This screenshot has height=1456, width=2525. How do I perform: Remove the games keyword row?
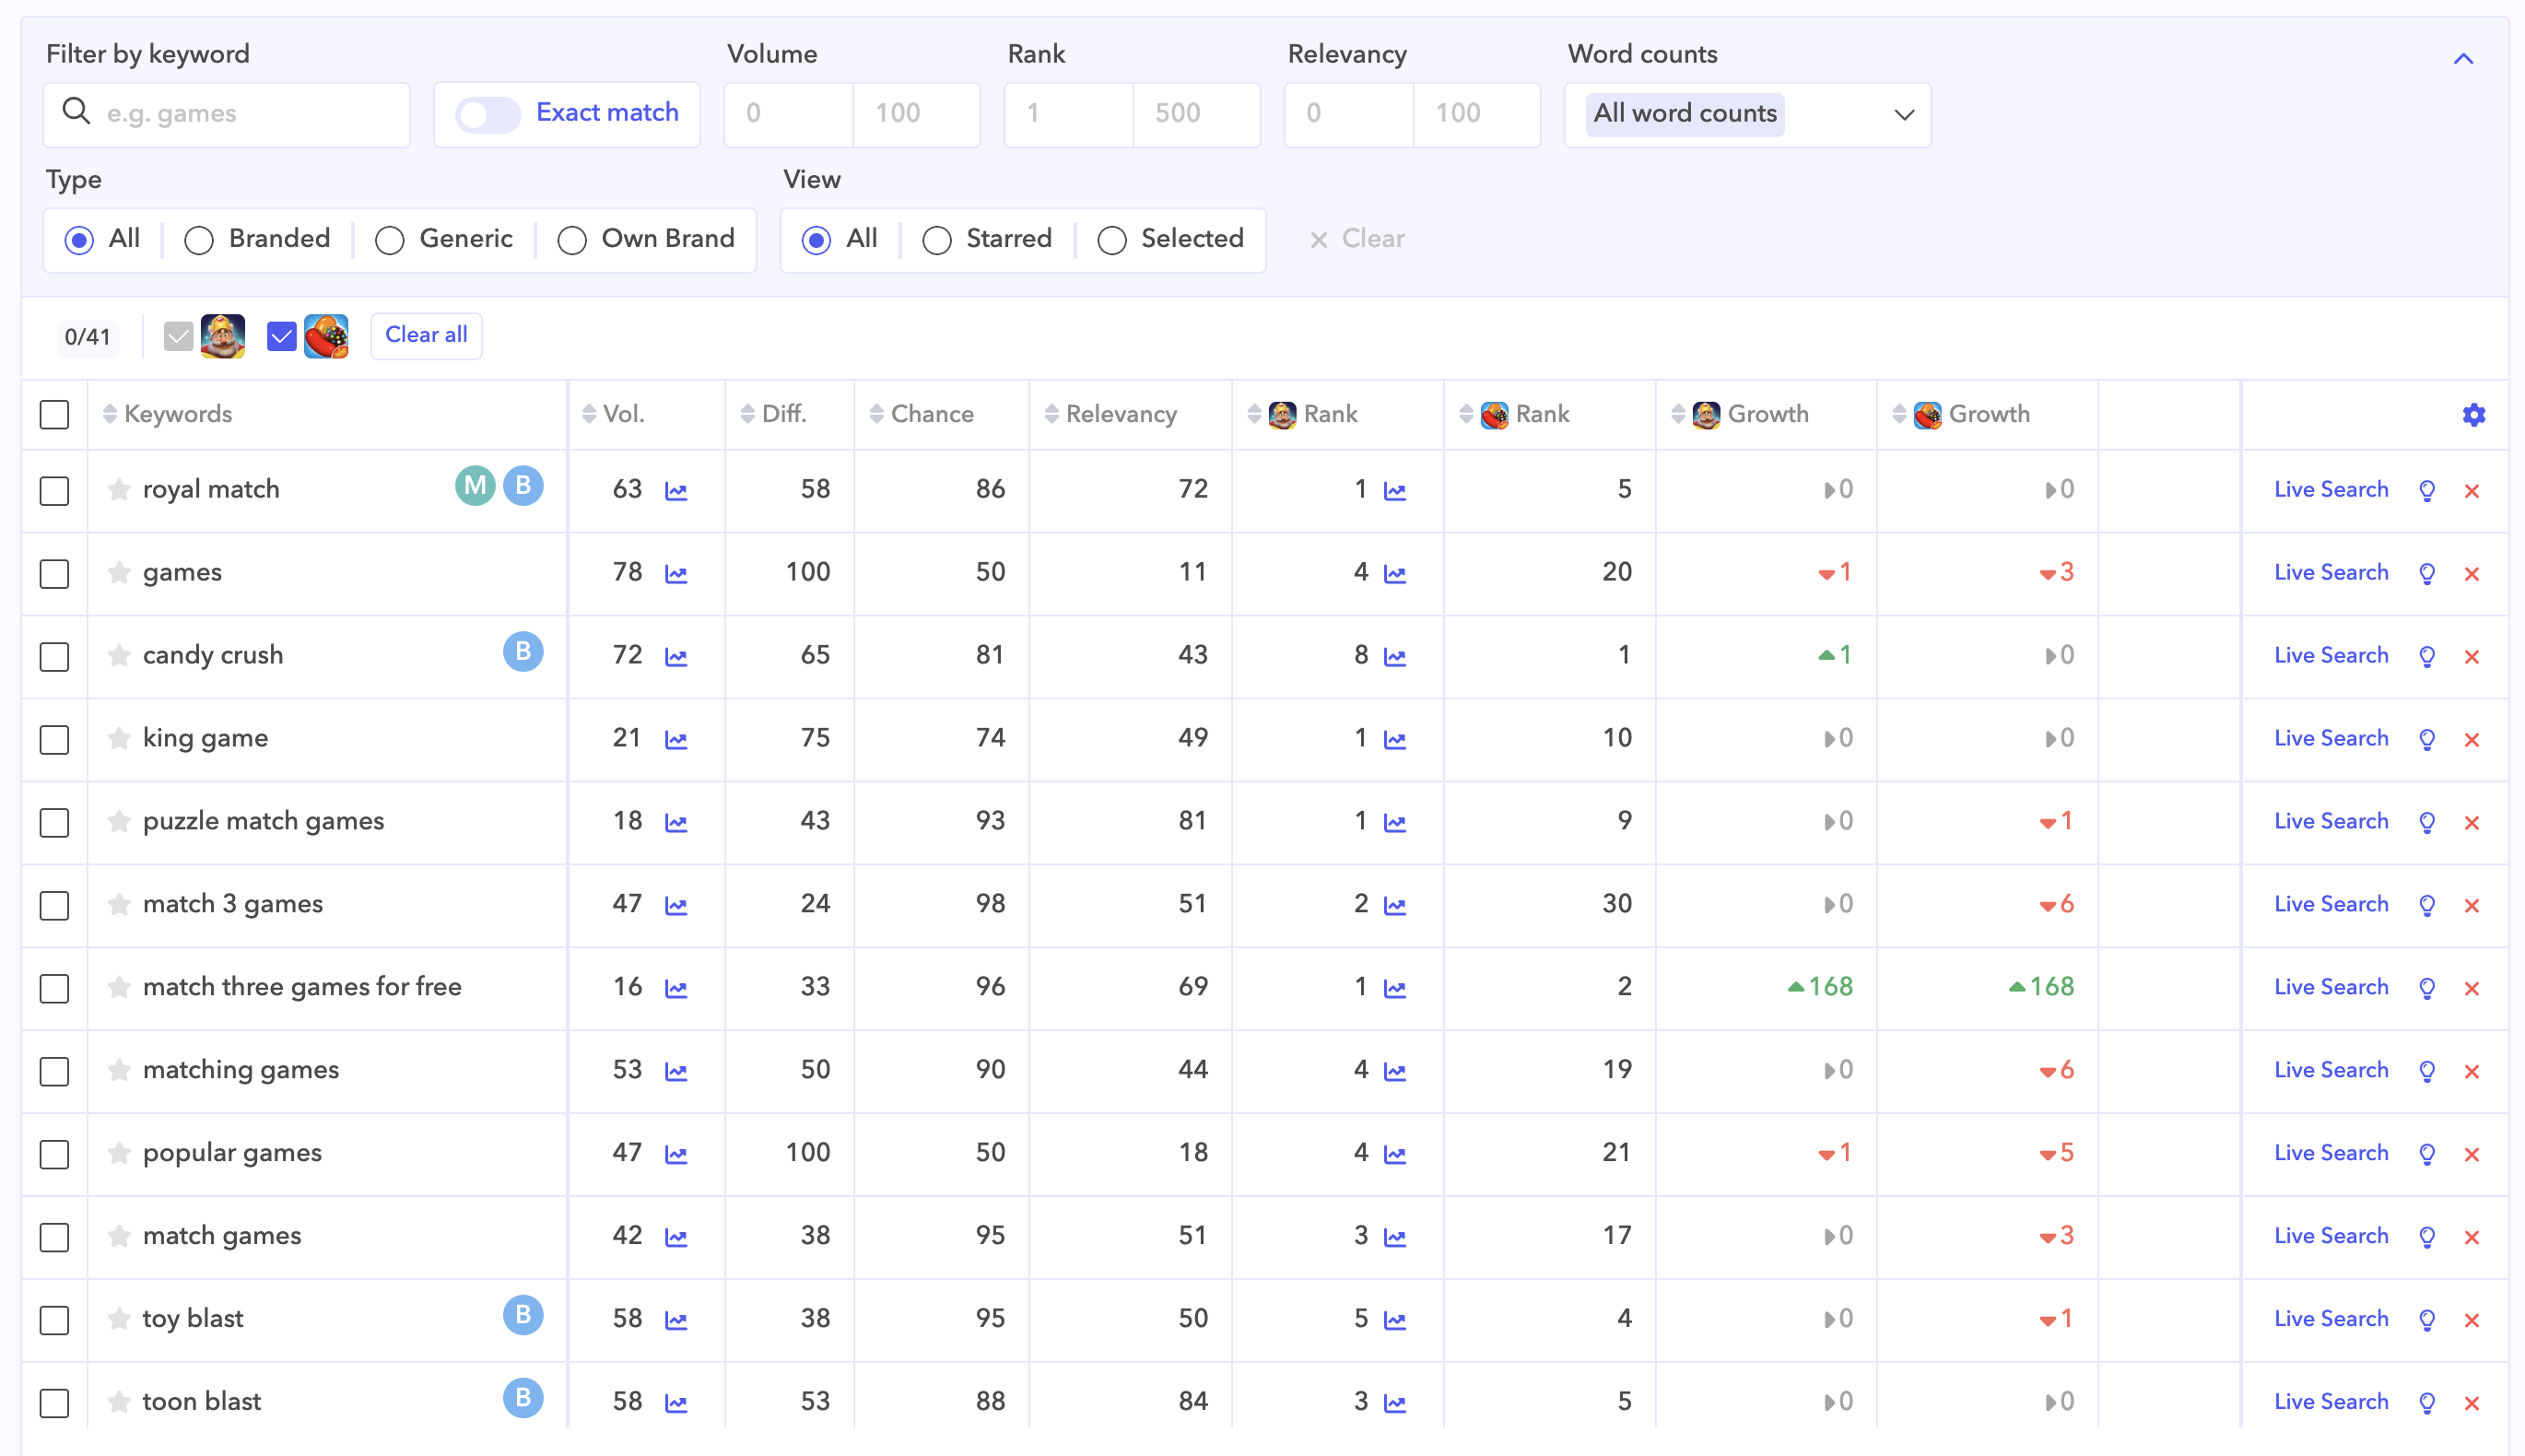coord(2472,574)
